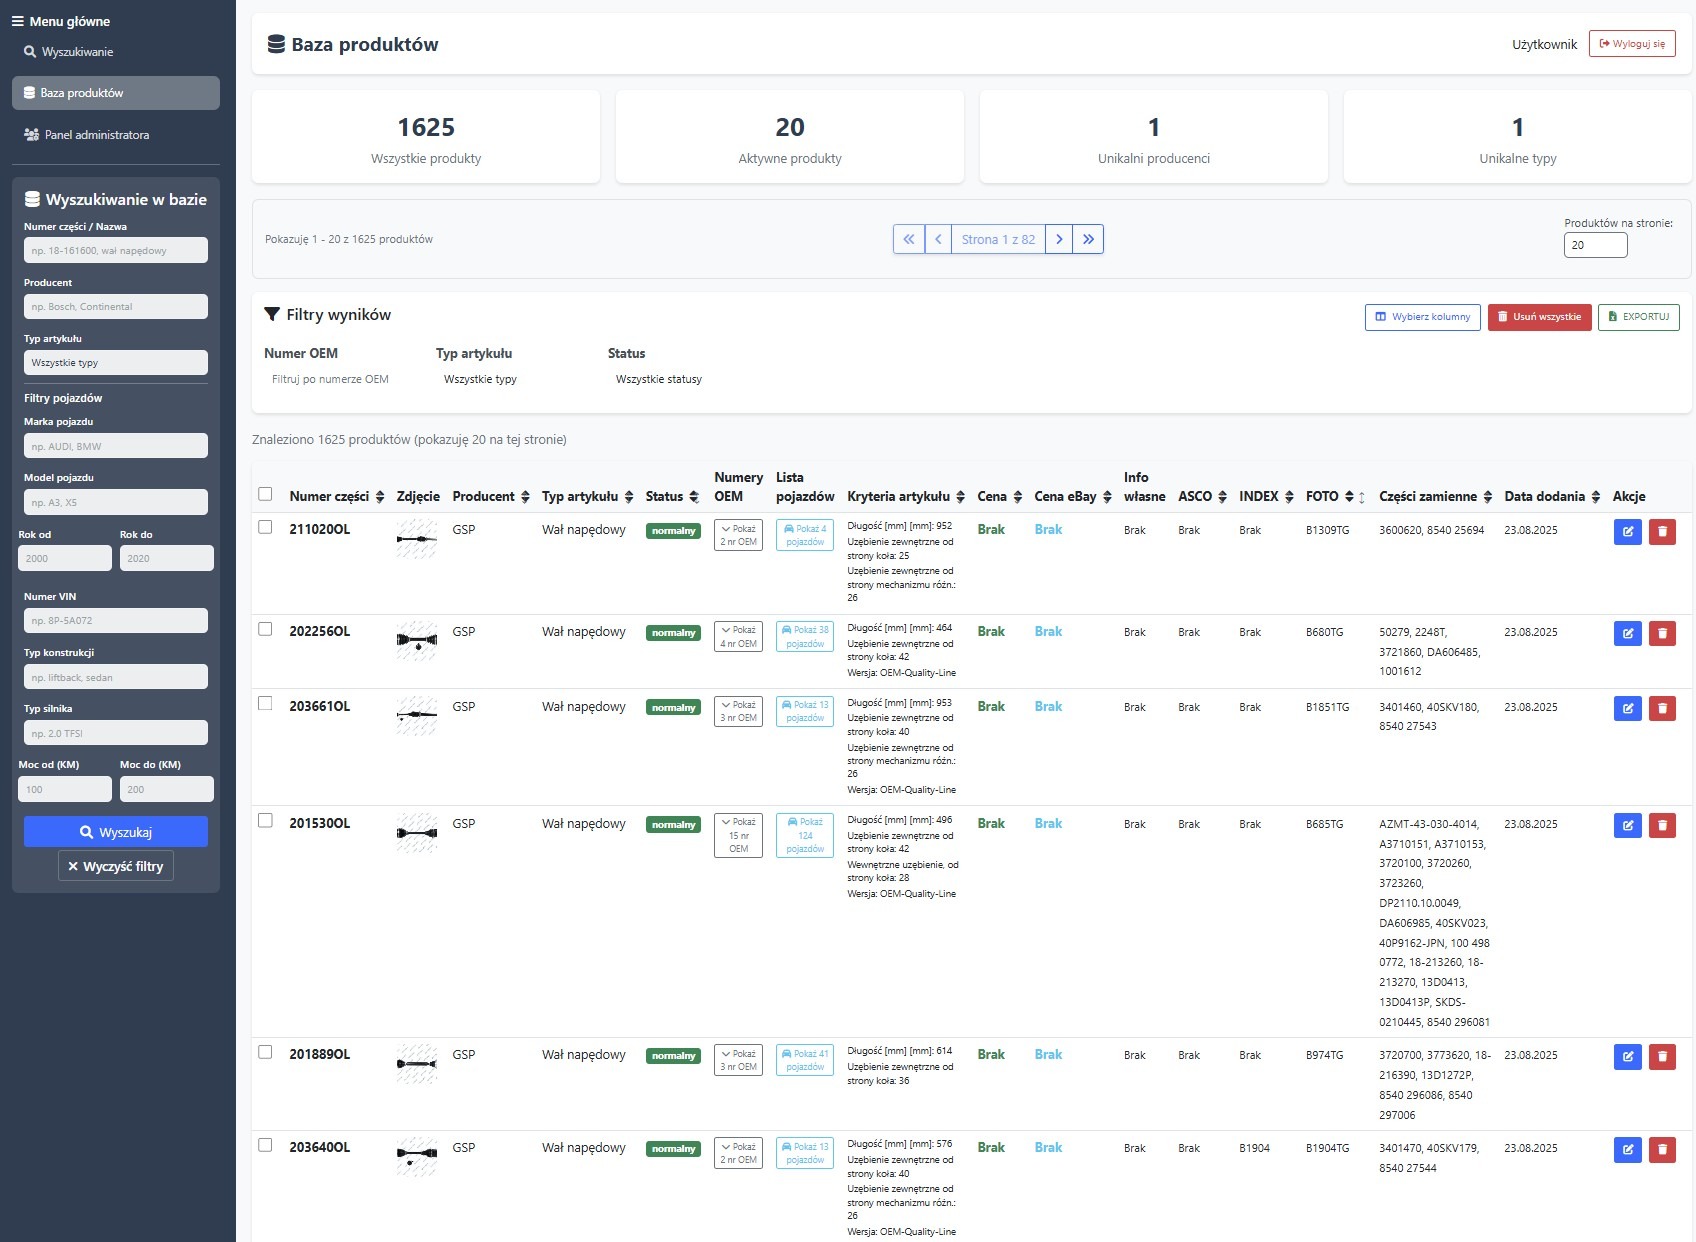Click the red delete icon for part 202256OL
This screenshot has height=1242, width=1696.
(1662, 634)
